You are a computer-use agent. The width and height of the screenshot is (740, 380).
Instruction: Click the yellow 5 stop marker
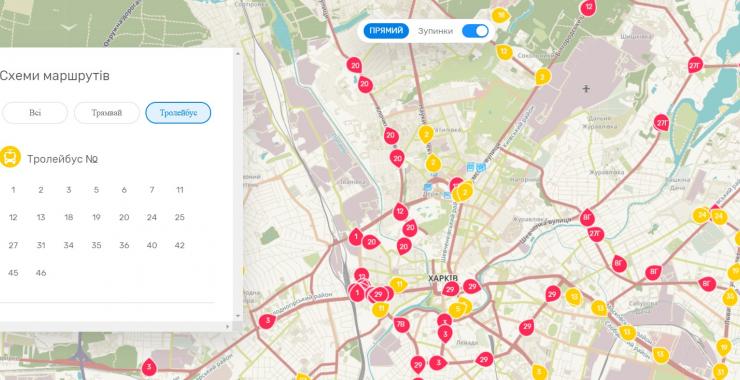point(457,310)
